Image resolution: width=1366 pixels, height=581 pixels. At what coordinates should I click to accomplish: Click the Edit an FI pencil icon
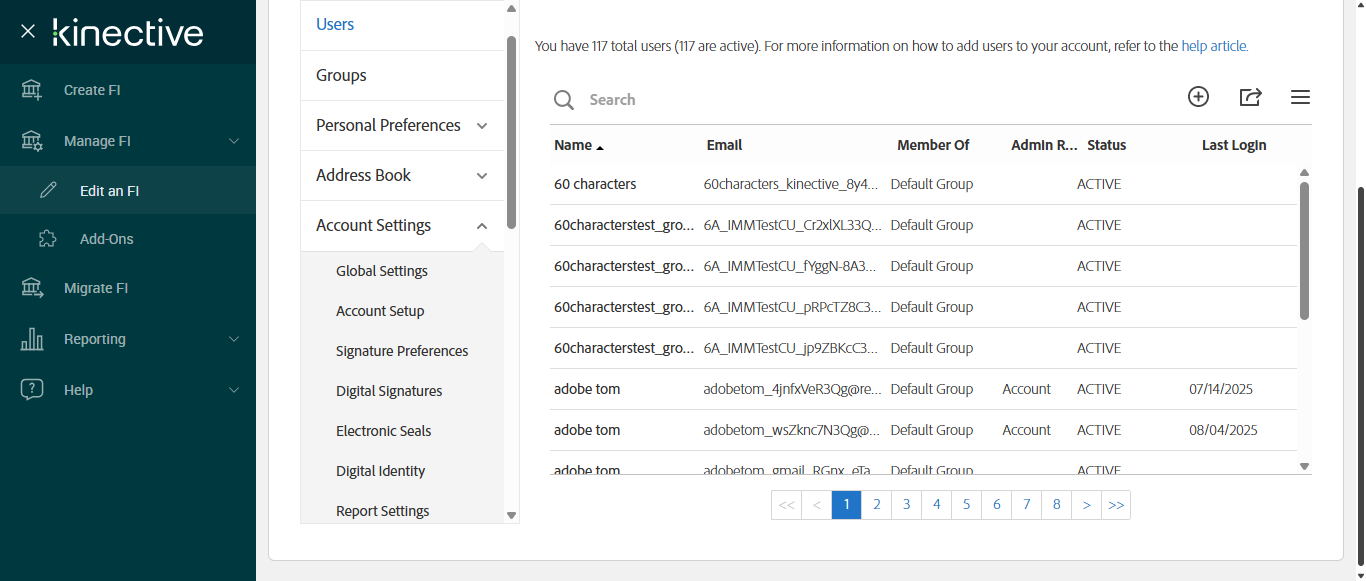(48, 190)
